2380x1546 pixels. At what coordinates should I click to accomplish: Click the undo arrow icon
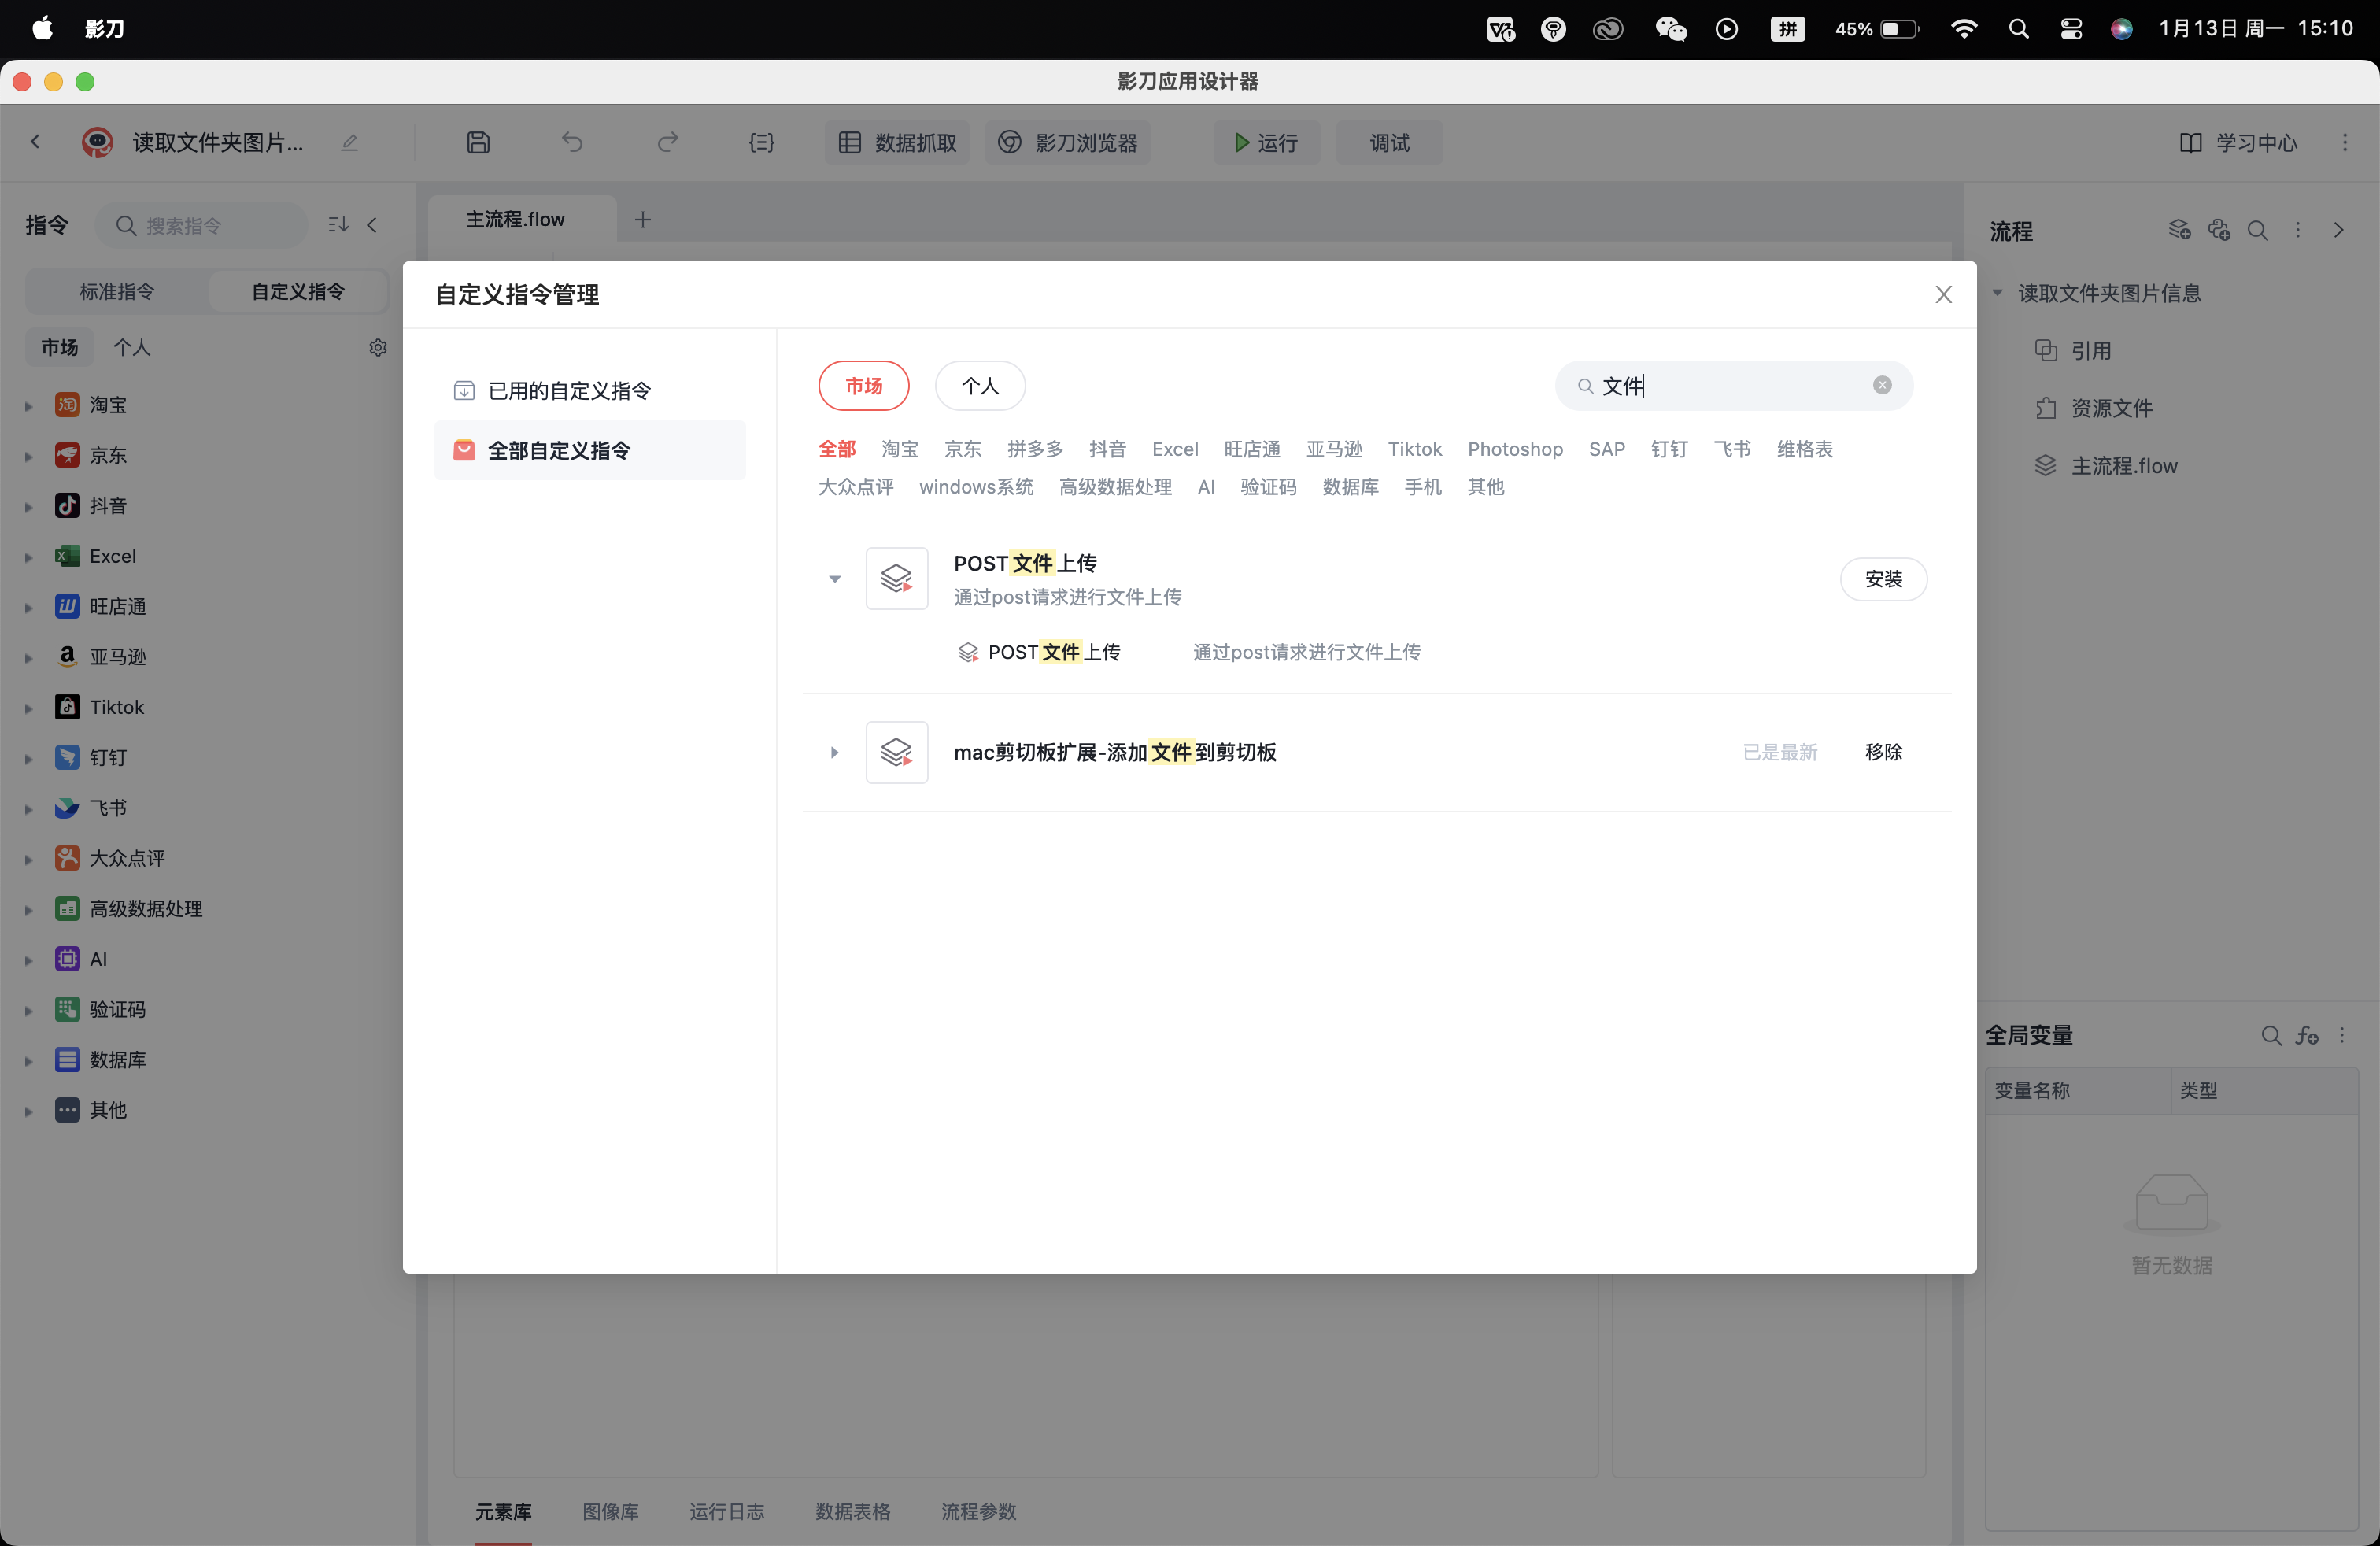(572, 143)
